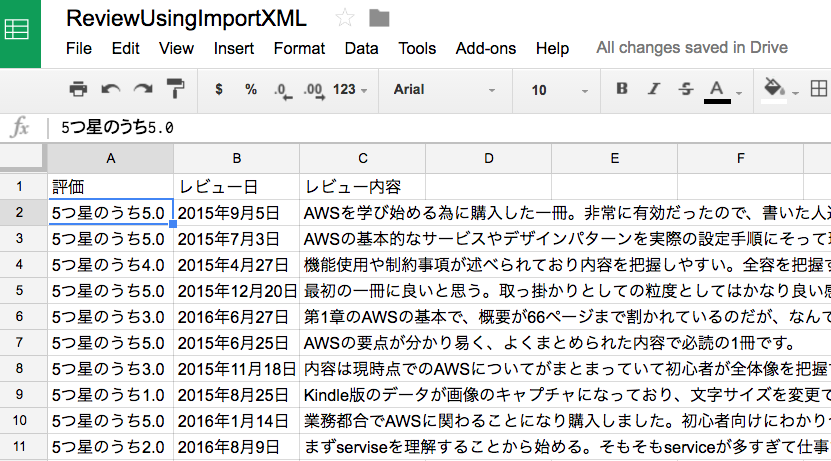Select the Paint format tool
The width and height of the screenshot is (831, 461).
coord(175,88)
